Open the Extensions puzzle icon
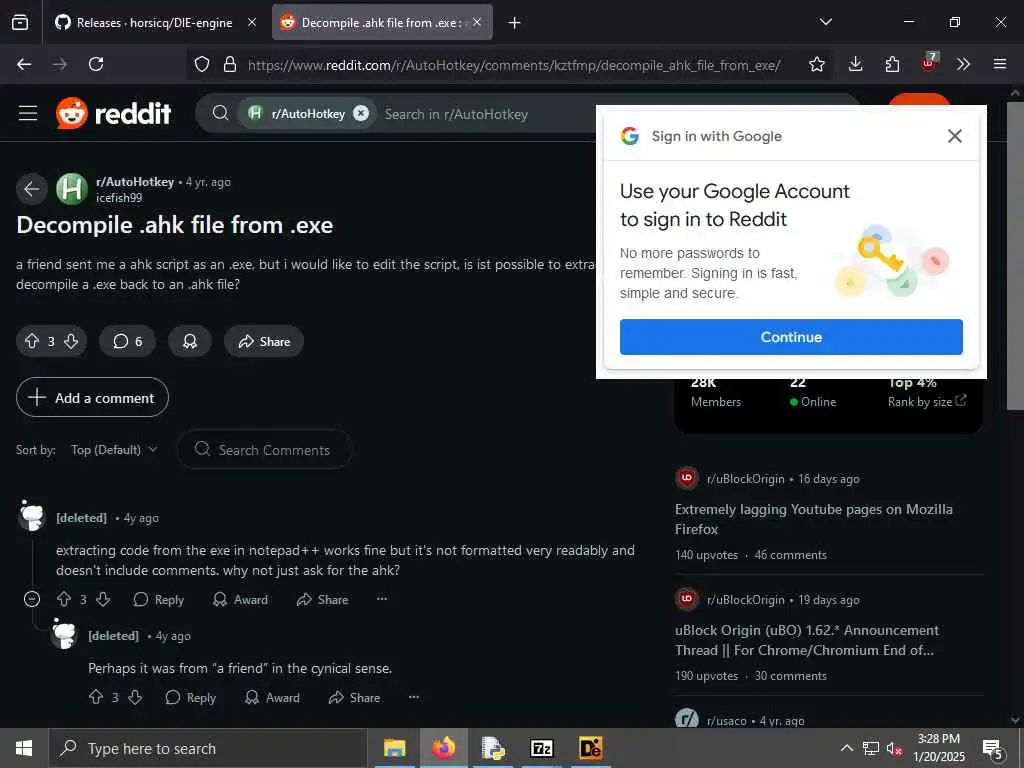 [x=892, y=64]
